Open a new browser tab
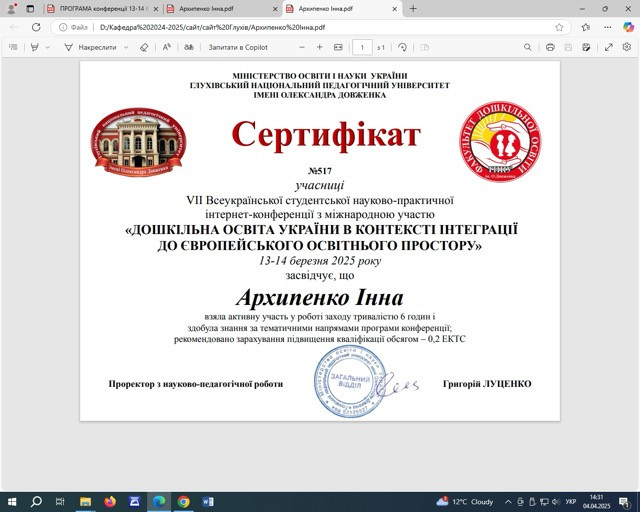Screen dimensions: 640x512 (x=413, y=9)
